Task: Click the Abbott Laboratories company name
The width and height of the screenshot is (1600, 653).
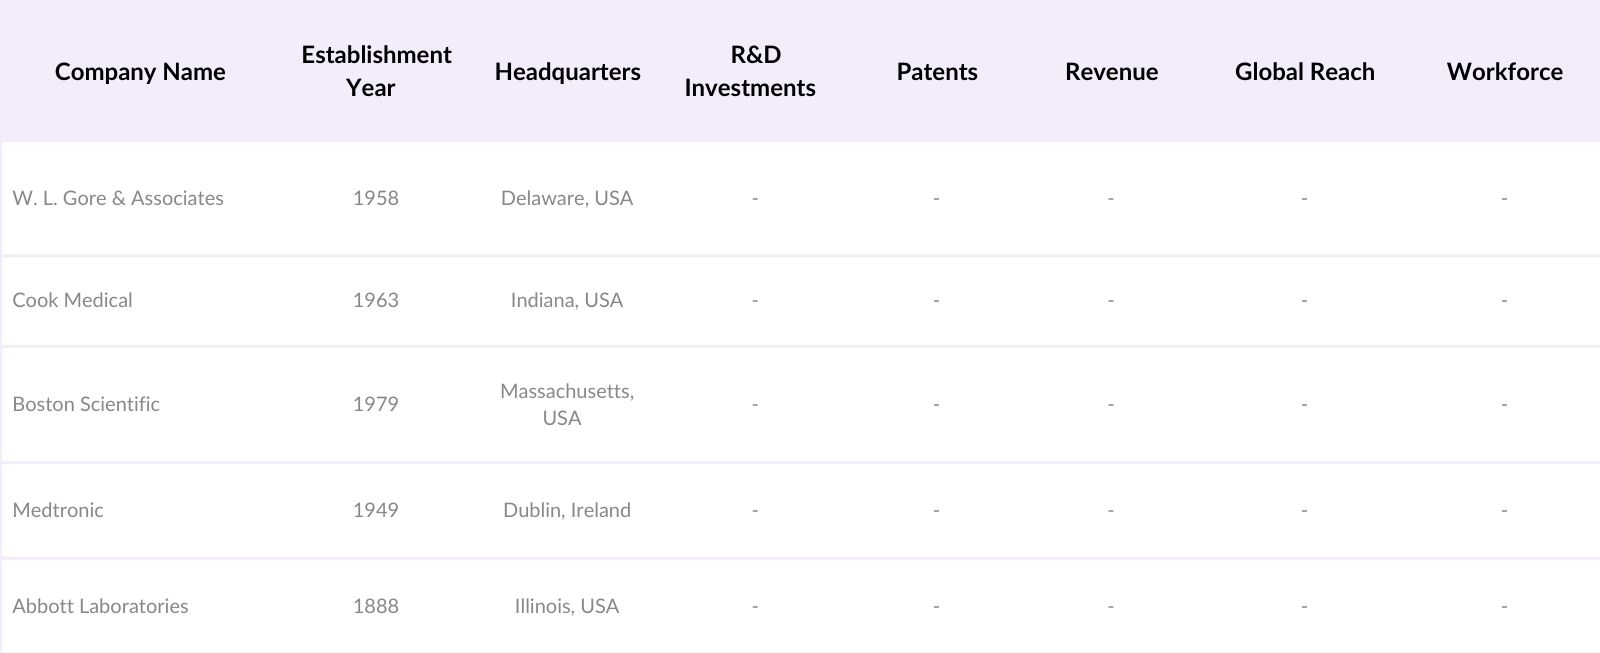Action: click(100, 606)
